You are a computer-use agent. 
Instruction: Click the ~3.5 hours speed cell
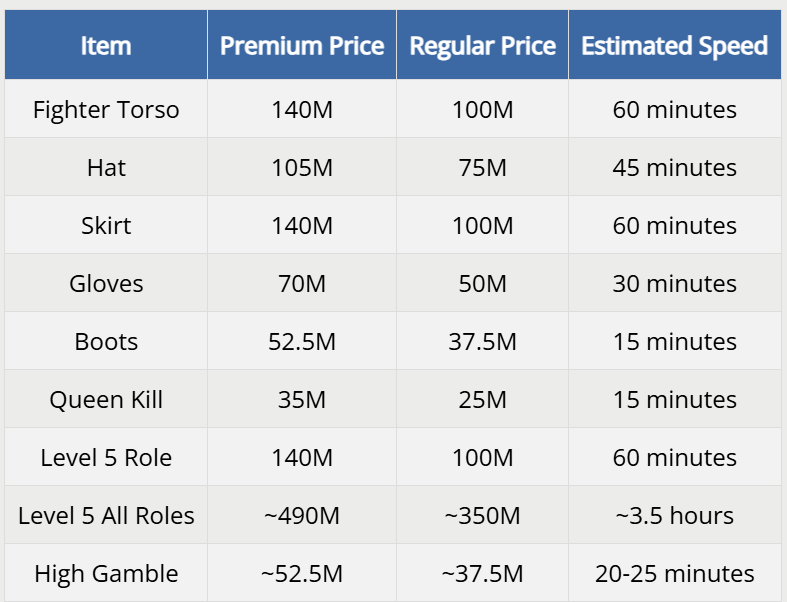(x=674, y=515)
